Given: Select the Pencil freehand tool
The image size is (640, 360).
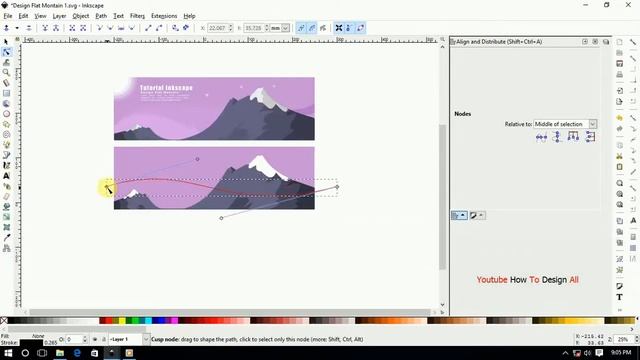Looking at the screenshot, I should tap(6, 144).
